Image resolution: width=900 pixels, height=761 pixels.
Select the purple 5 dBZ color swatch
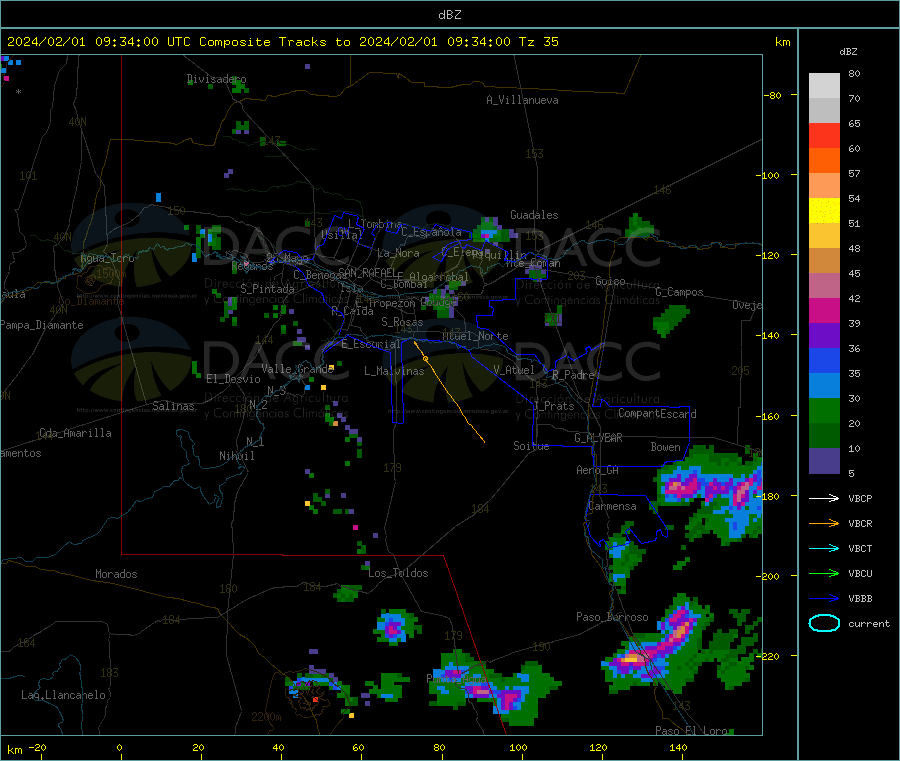click(824, 461)
